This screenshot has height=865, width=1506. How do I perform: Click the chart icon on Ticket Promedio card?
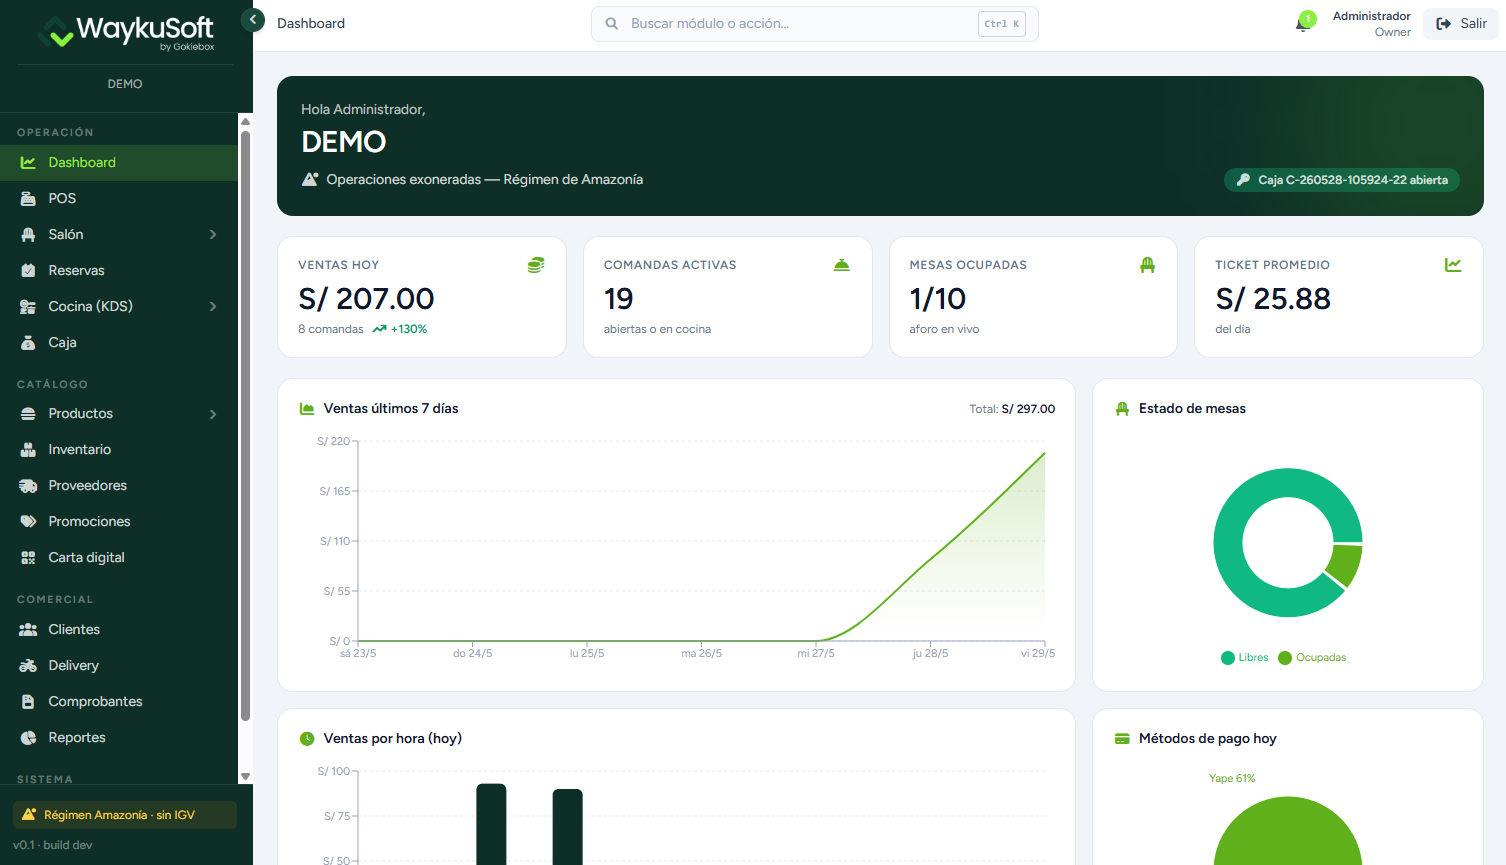(1453, 265)
